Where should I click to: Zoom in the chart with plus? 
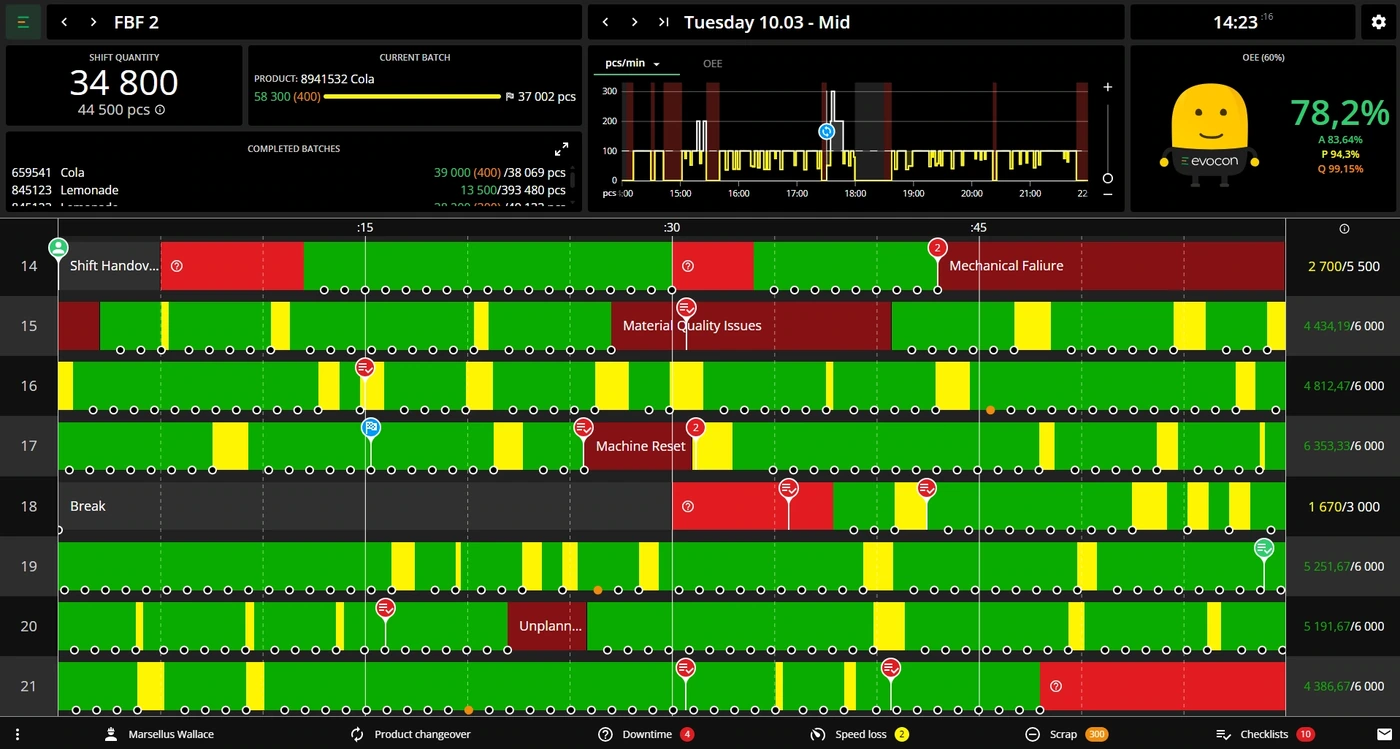(x=1108, y=87)
